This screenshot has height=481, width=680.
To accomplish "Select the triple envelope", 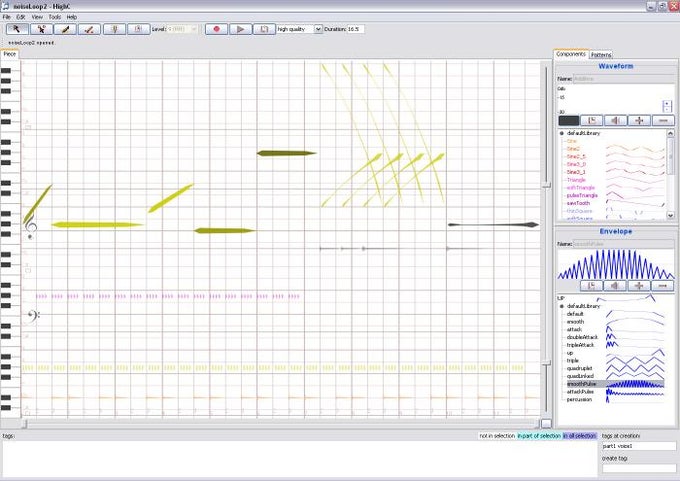I will pyautogui.click(x=572, y=361).
